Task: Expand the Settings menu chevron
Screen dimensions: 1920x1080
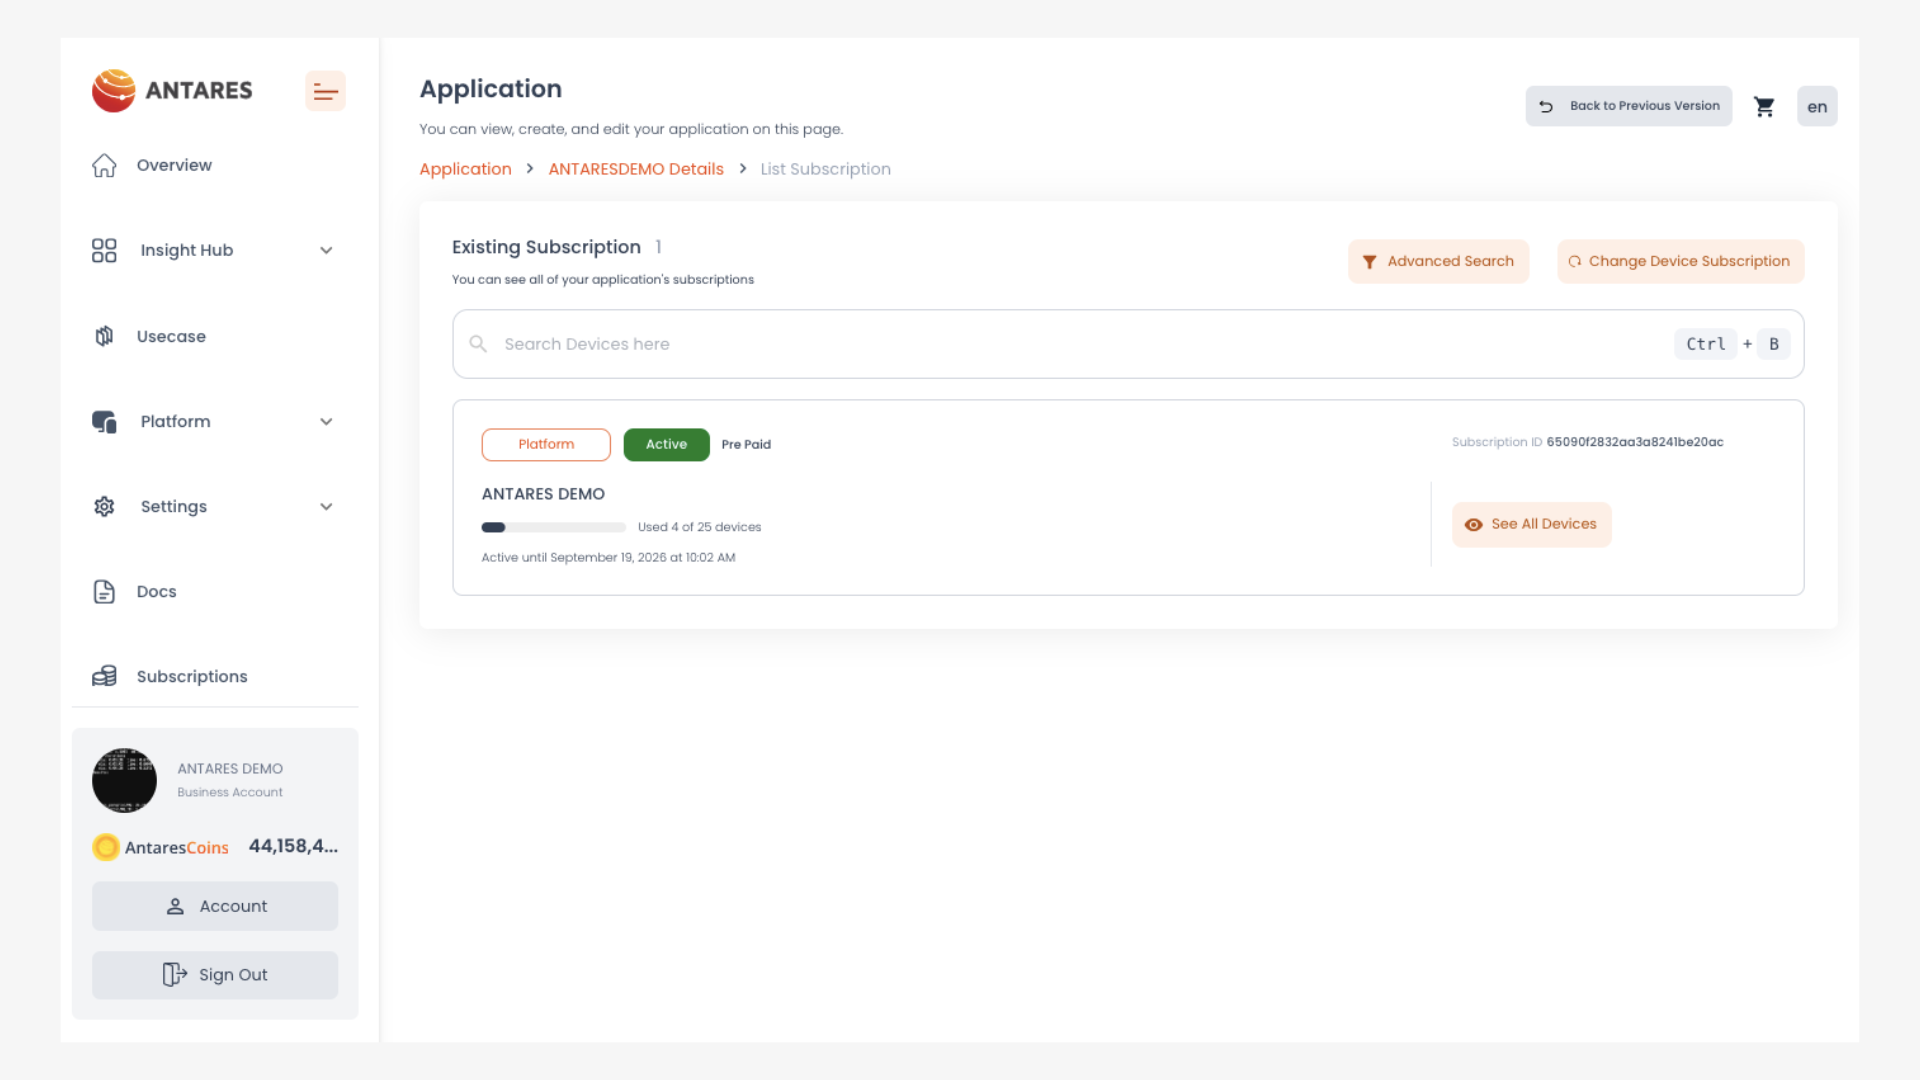Action: [326, 506]
